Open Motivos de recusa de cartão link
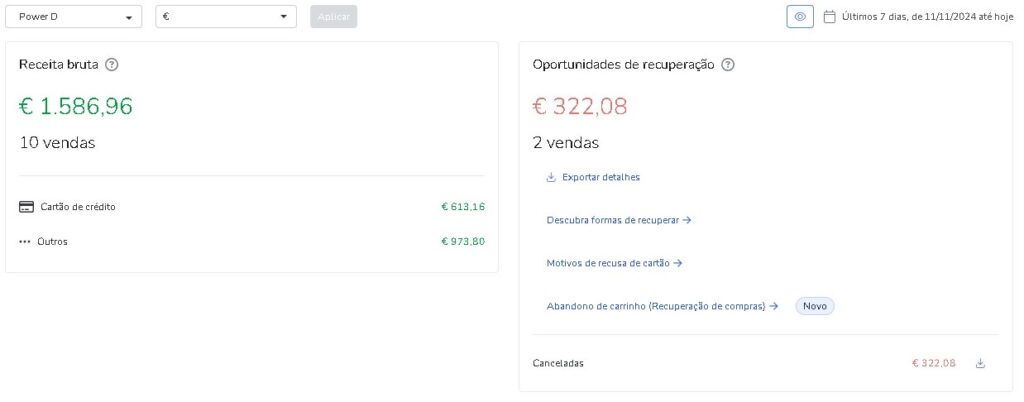Screen dimensions: 1024x402 coord(614,263)
